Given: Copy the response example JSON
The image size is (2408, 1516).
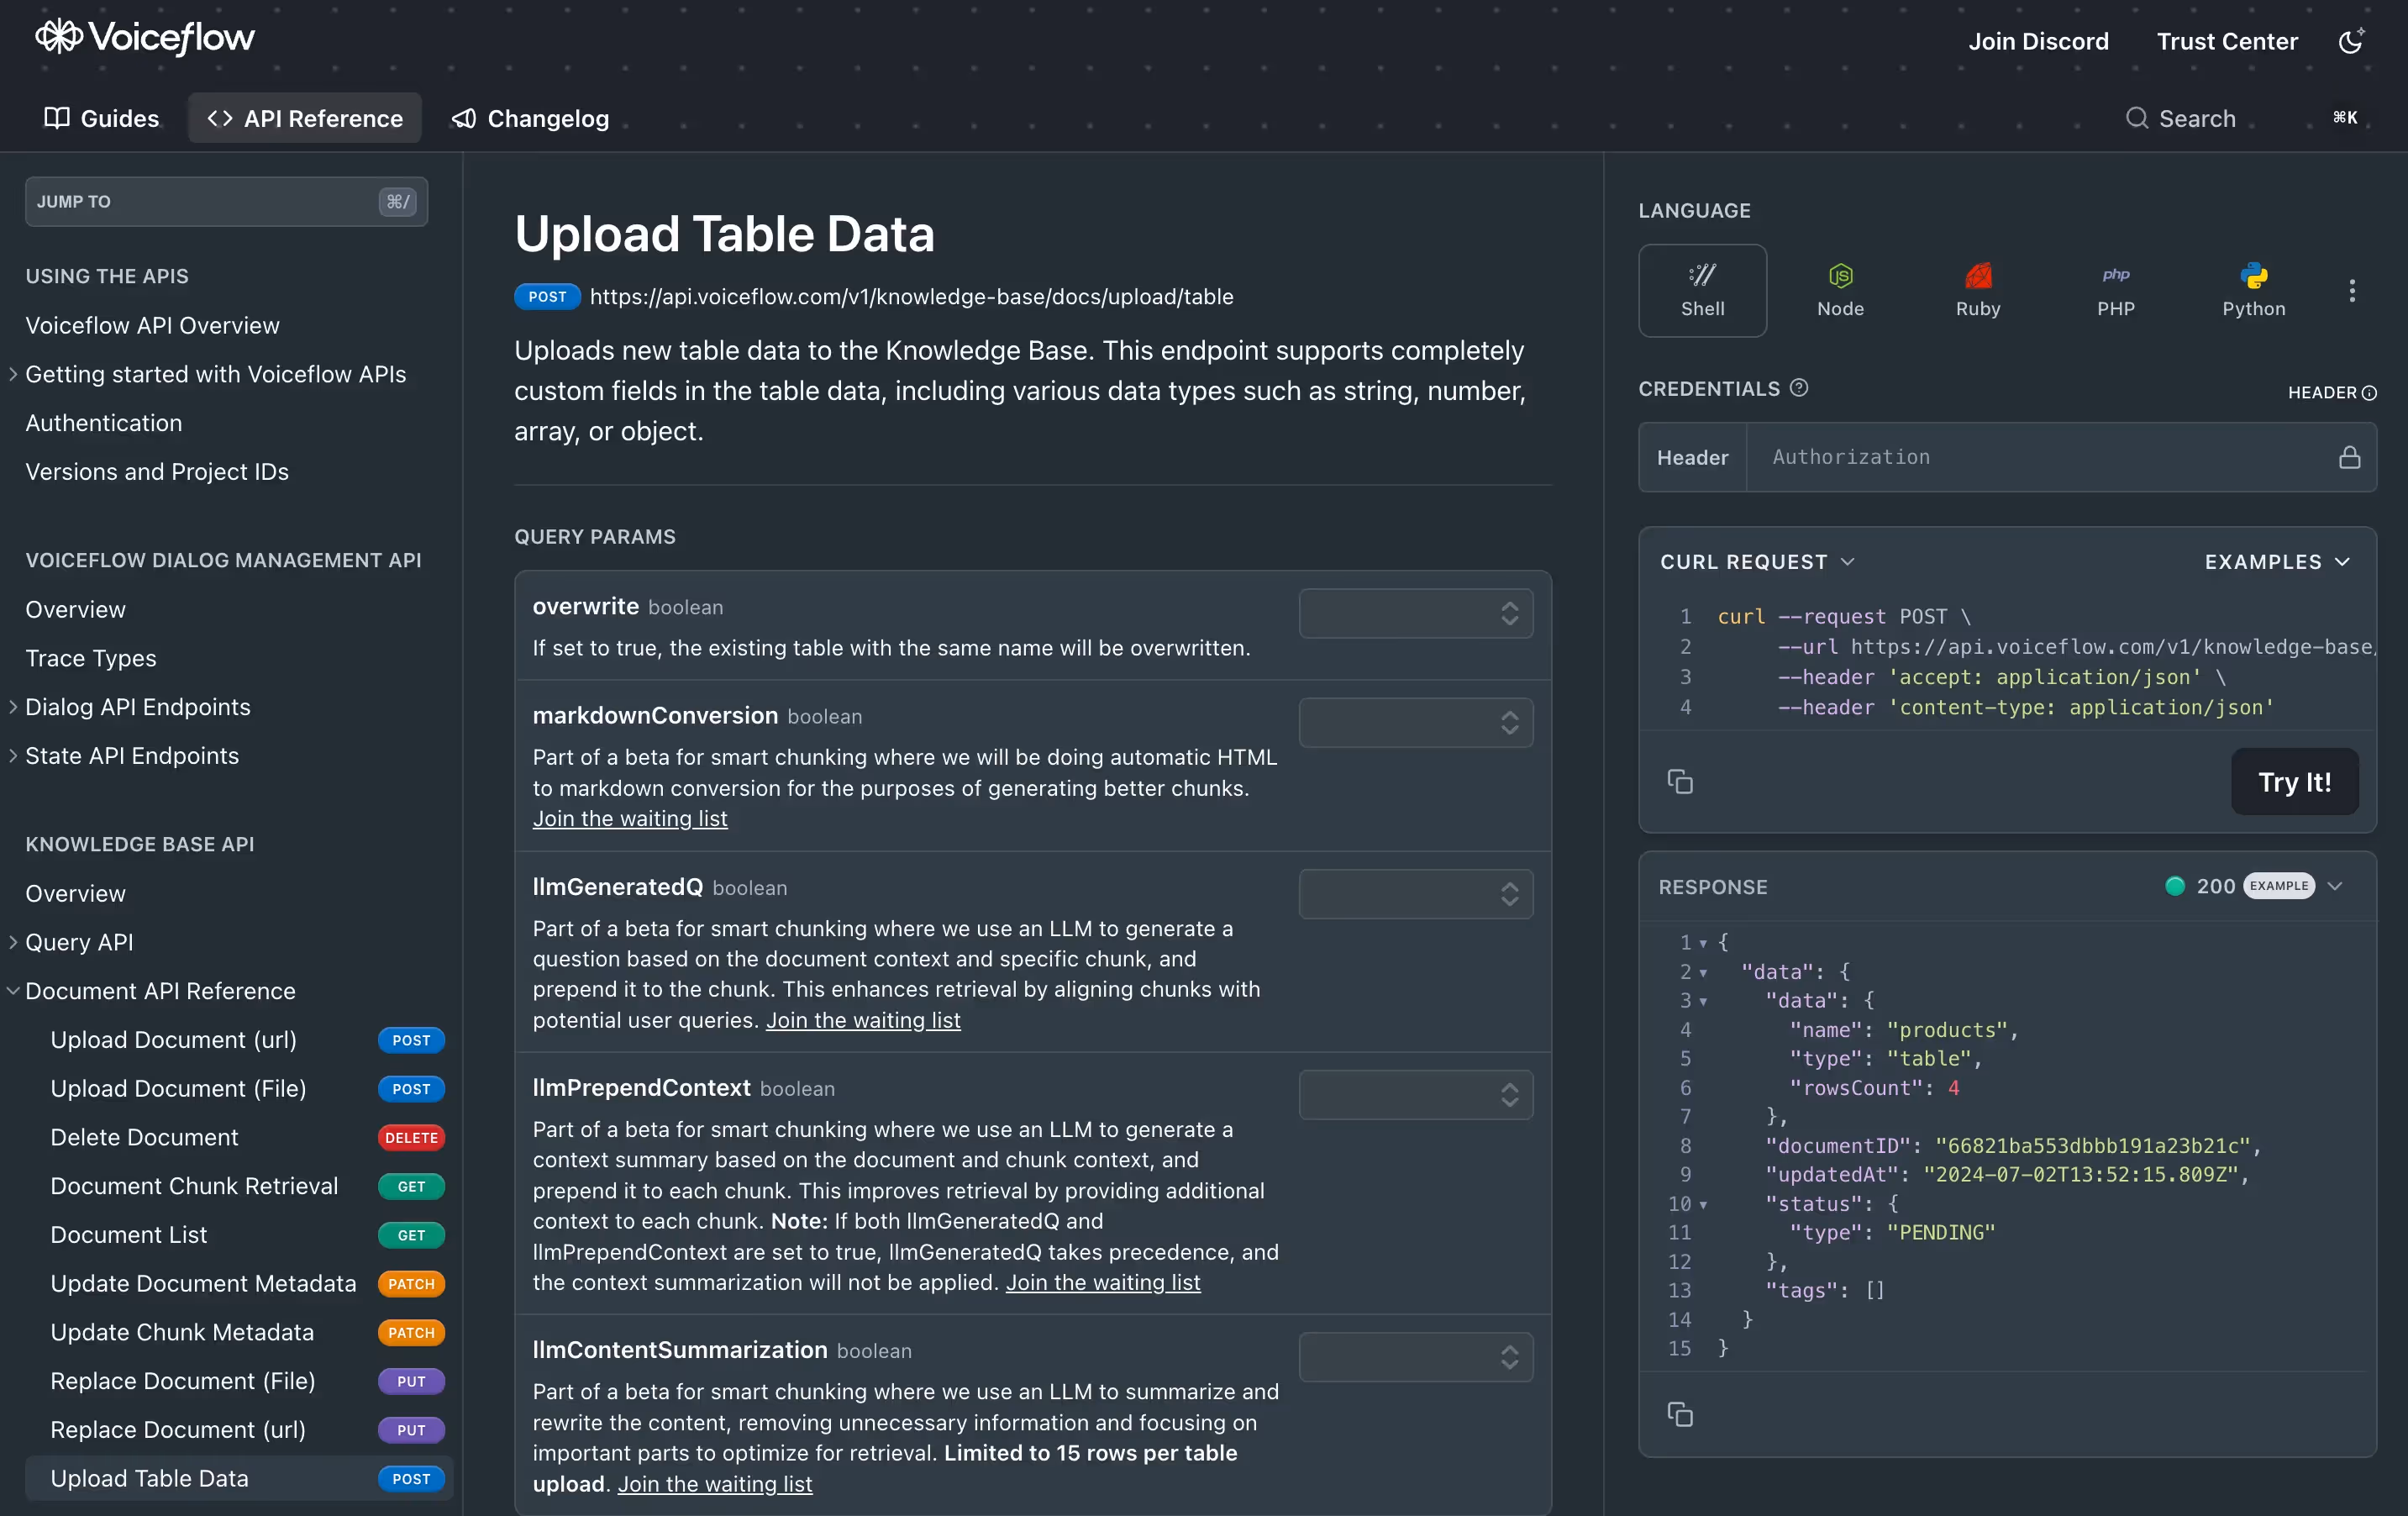Looking at the screenshot, I should coord(1680,1414).
